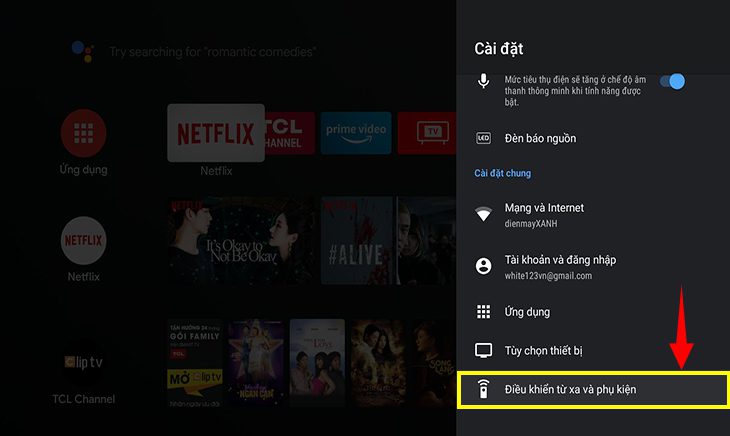This screenshot has width=730, height=436.
Task: Click the Wi-Fi network icon
Action: (484, 214)
